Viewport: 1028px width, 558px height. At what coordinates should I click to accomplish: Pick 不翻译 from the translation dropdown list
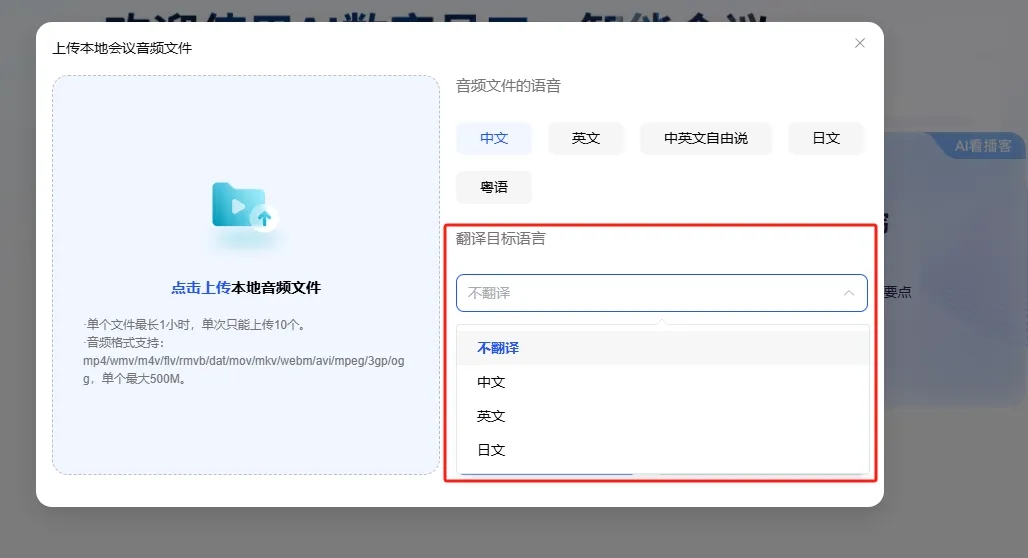tap(498, 348)
